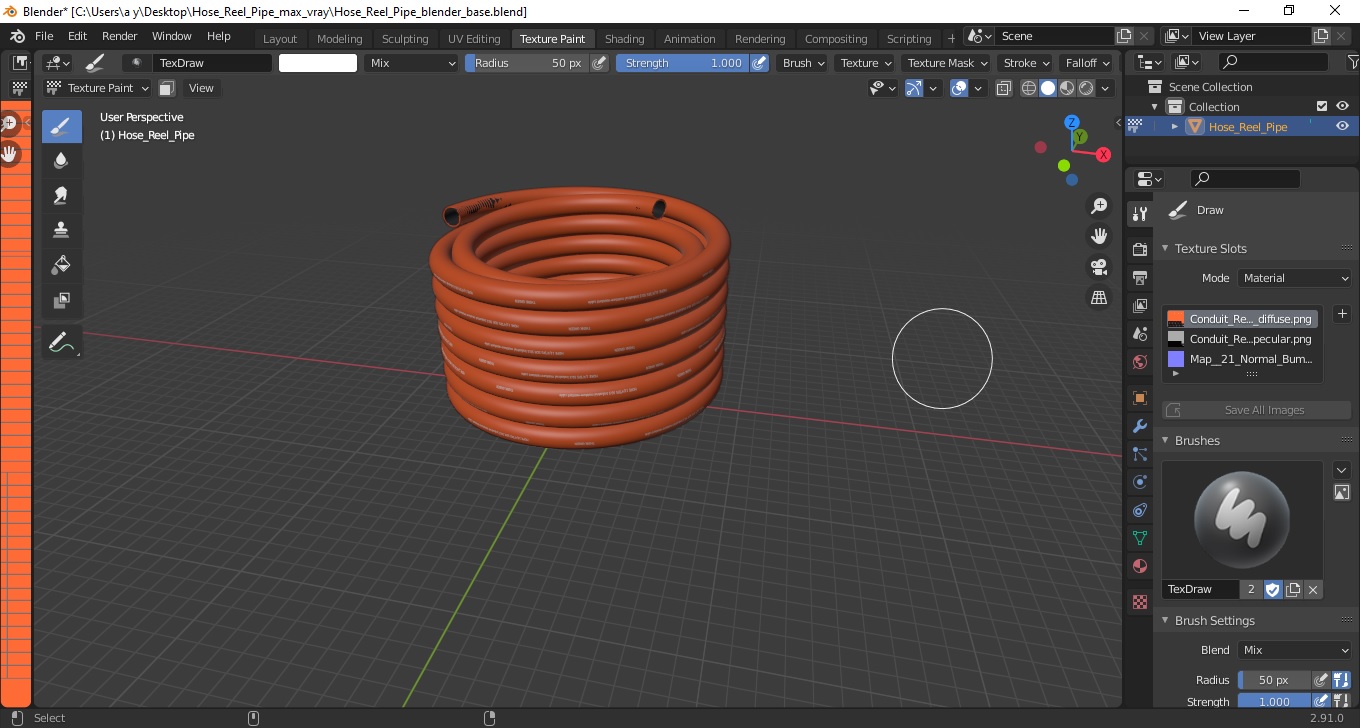Switch to the Sculpting workspace tab

(x=405, y=39)
